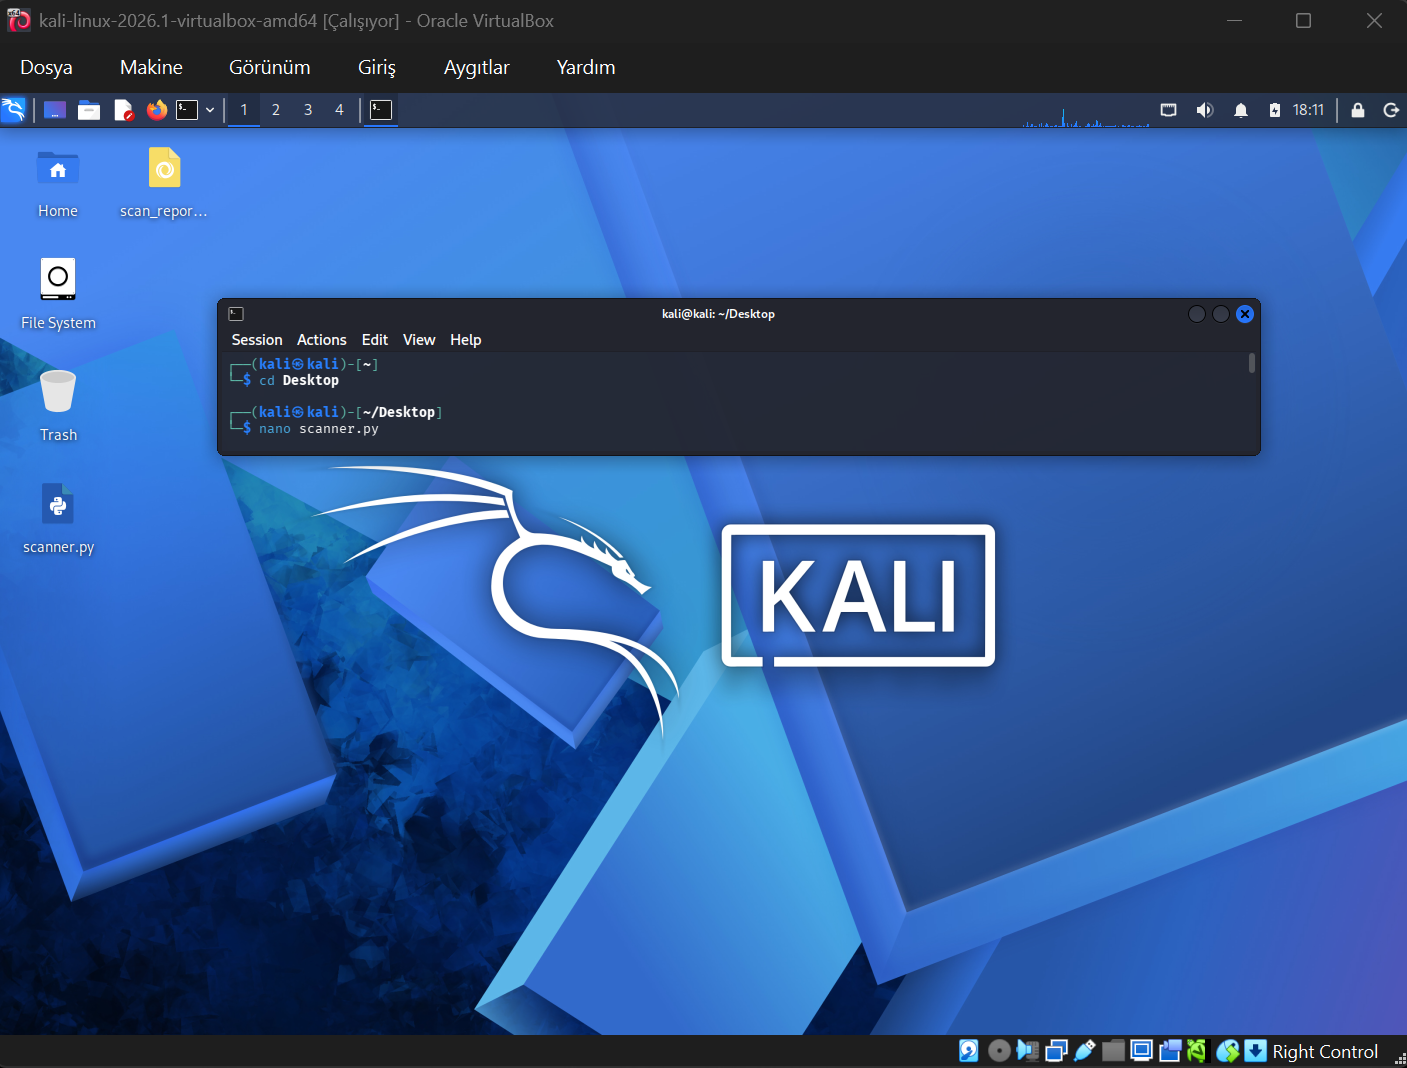
Task: Click the green turtle CPU status icon
Action: pos(1197,1051)
